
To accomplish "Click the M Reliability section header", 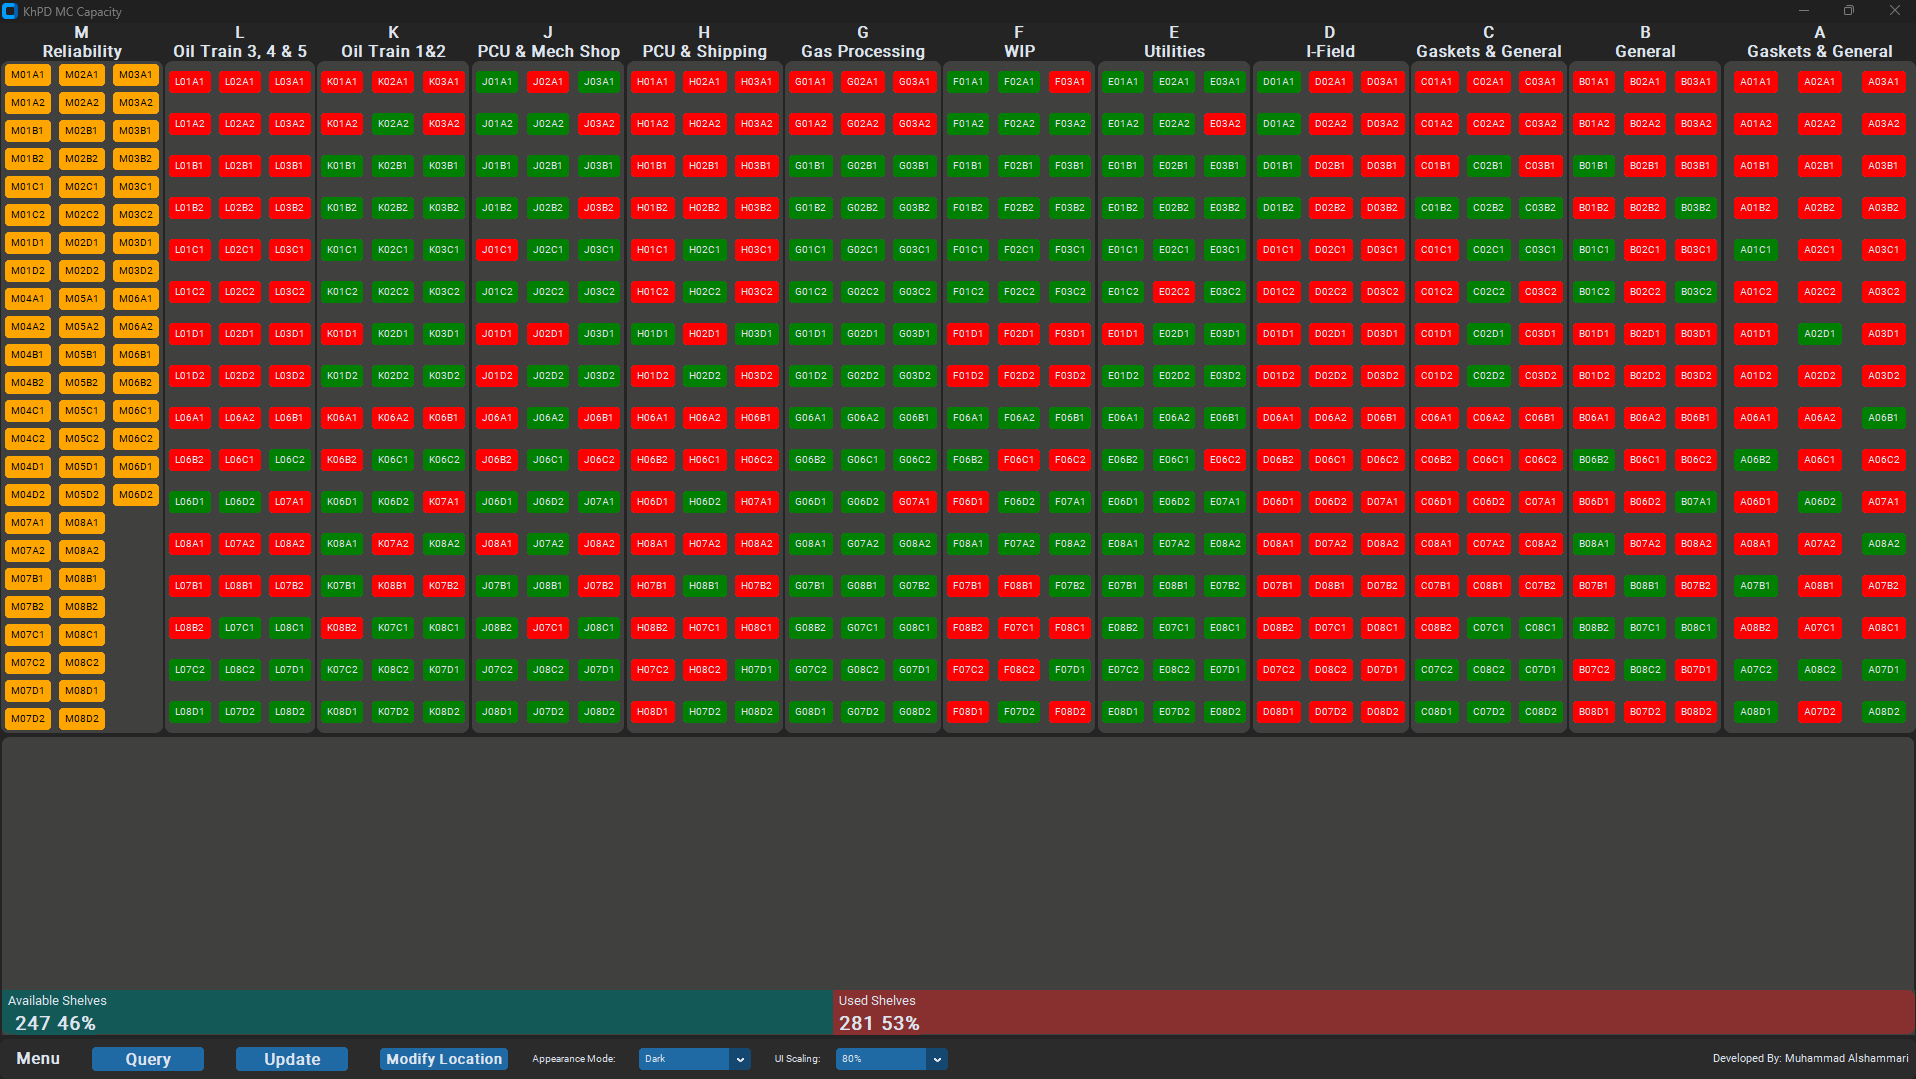I will click(82, 42).
